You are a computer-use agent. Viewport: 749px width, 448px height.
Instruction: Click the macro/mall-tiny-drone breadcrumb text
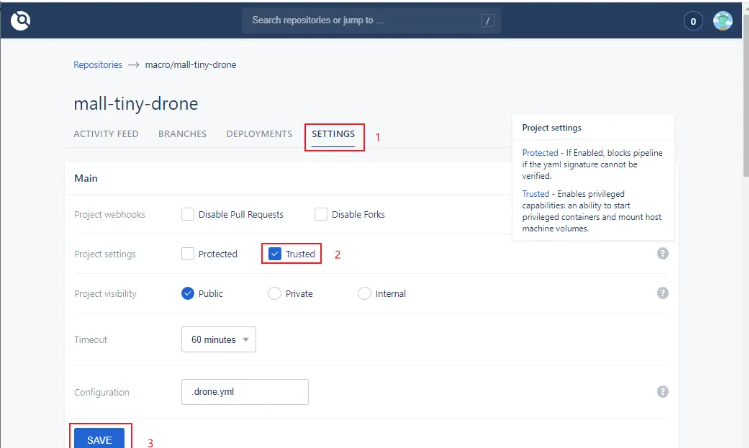[191, 65]
